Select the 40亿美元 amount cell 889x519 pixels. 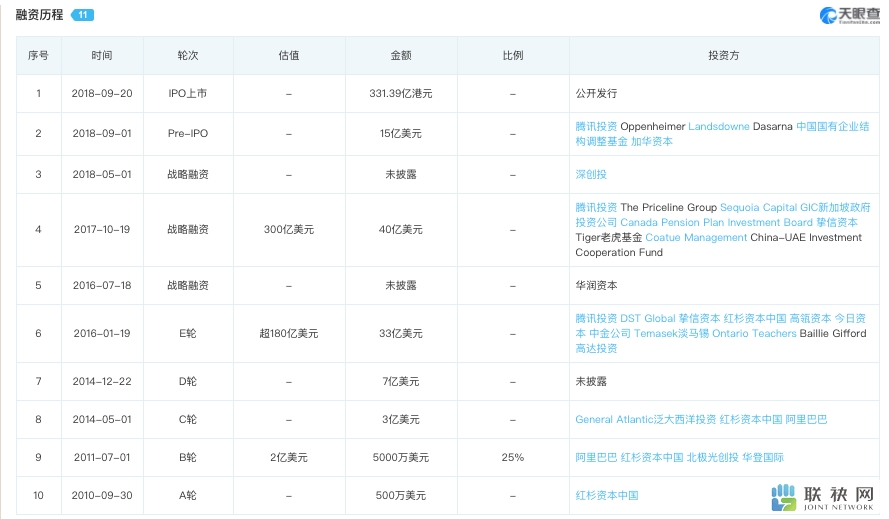tap(401, 229)
